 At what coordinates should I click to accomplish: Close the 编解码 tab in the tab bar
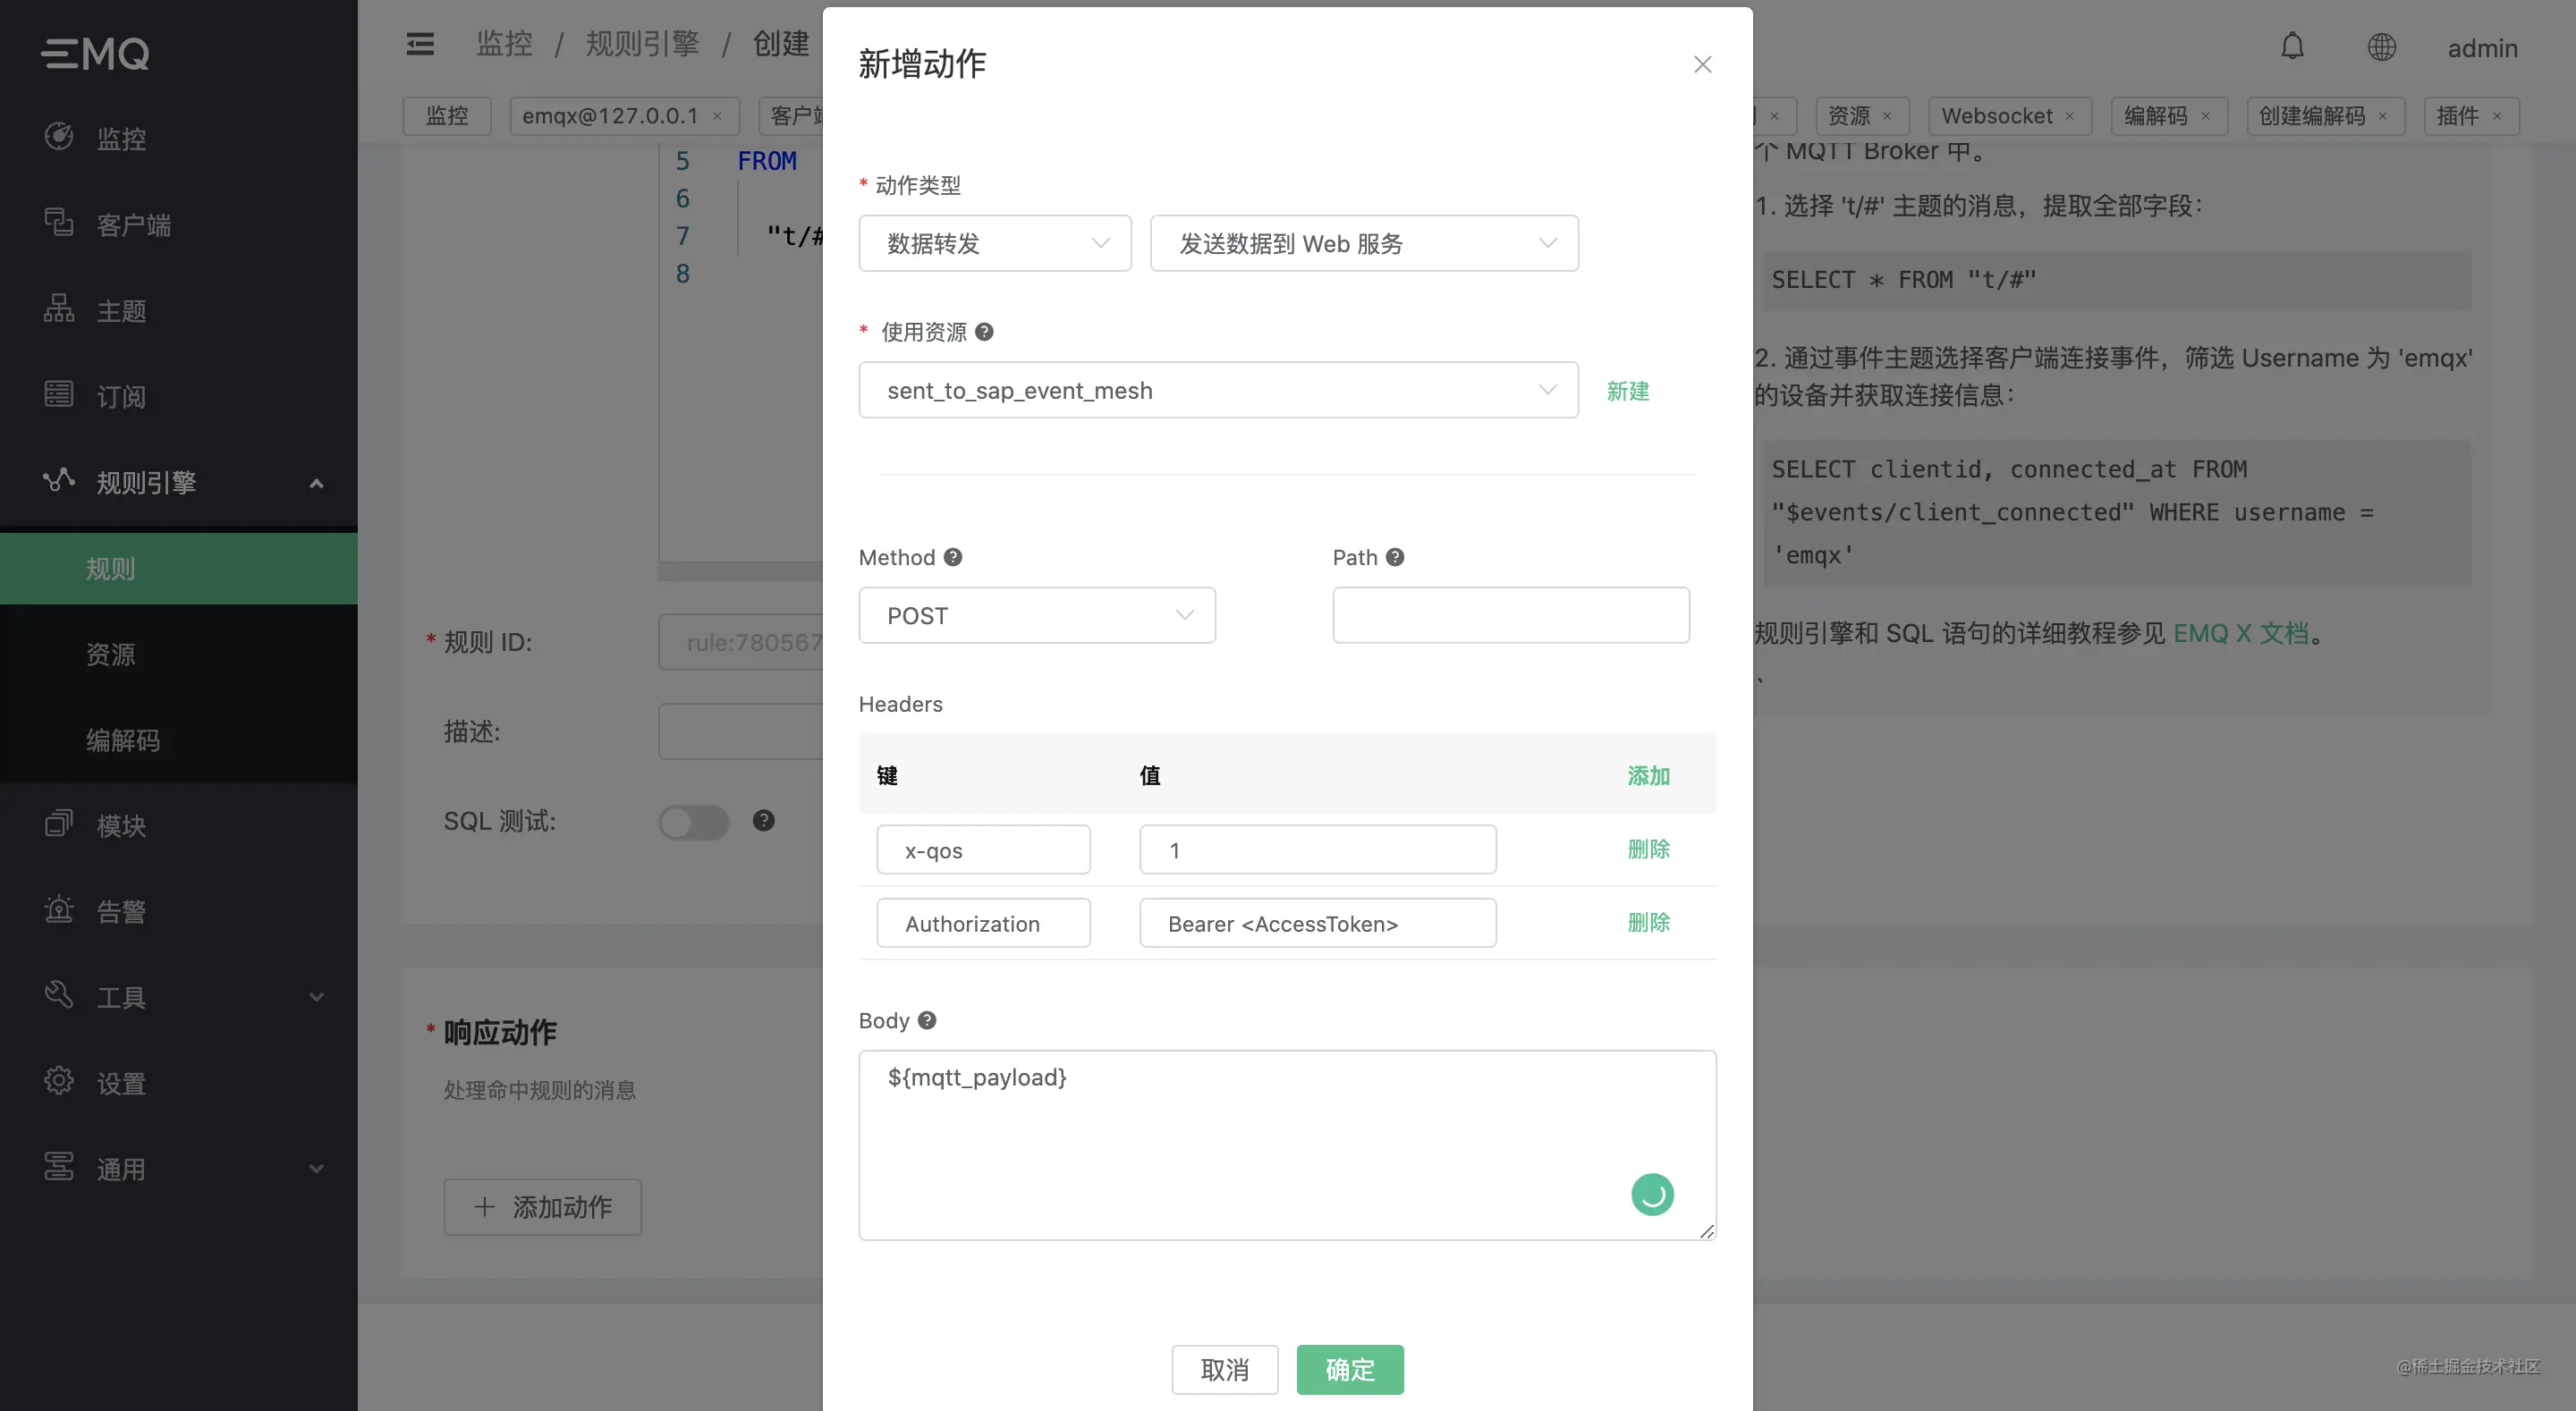2205,116
